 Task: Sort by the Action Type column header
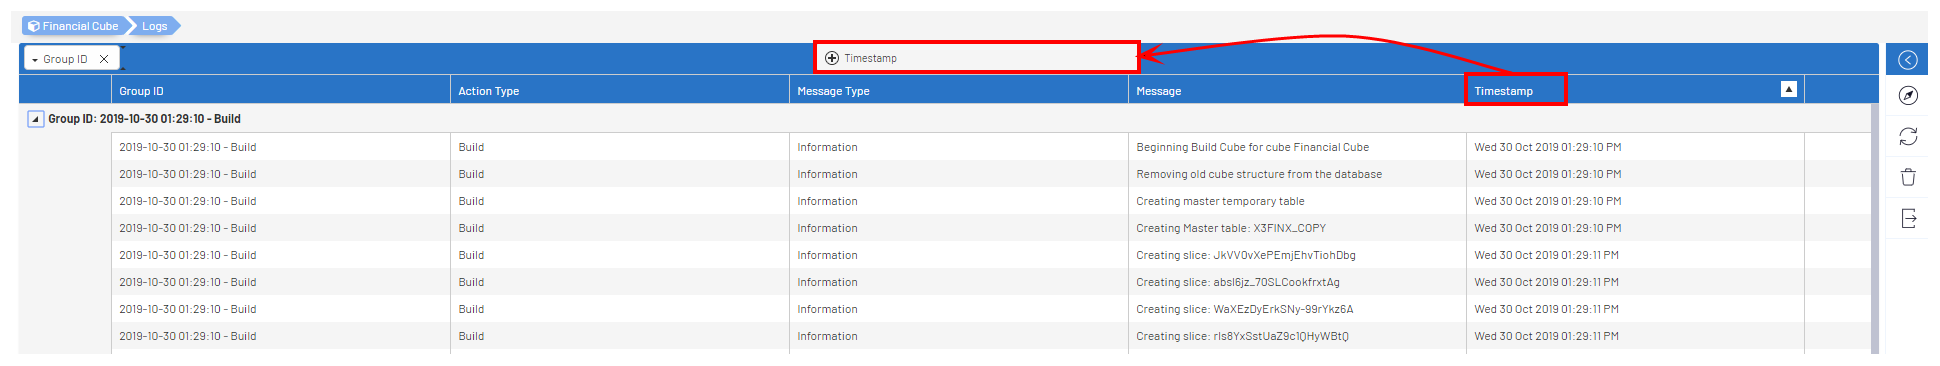pyautogui.click(x=619, y=91)
